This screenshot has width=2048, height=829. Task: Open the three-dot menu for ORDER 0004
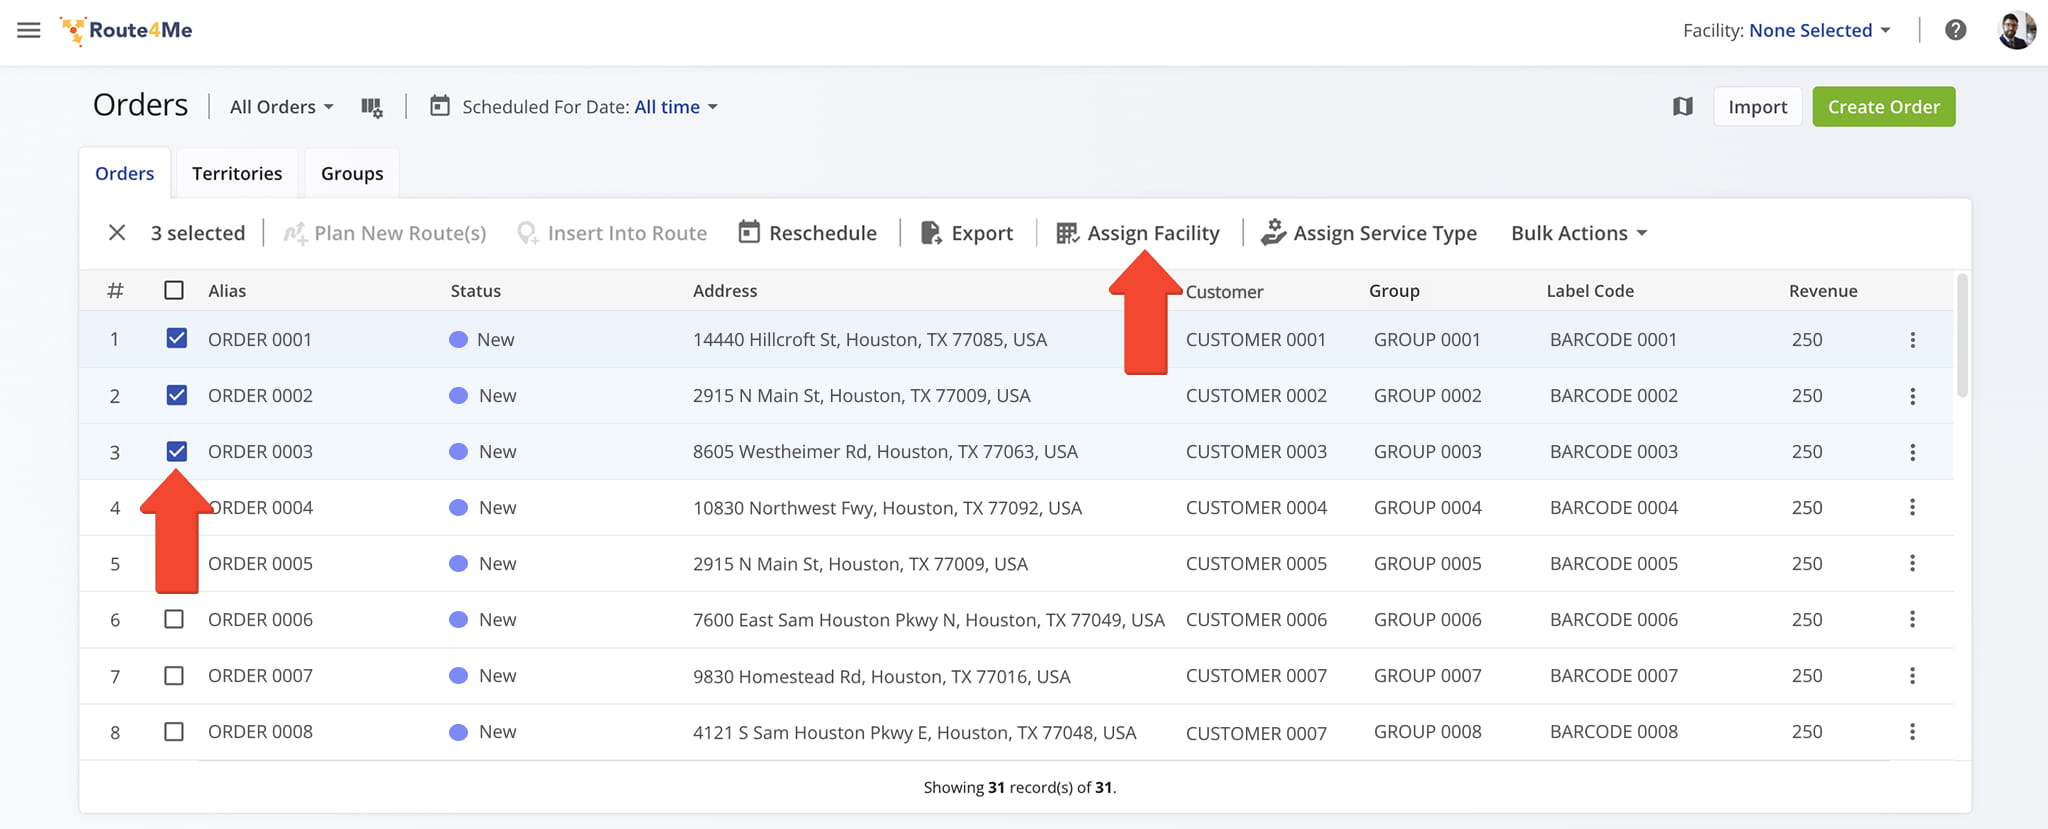pos(1912,507)
